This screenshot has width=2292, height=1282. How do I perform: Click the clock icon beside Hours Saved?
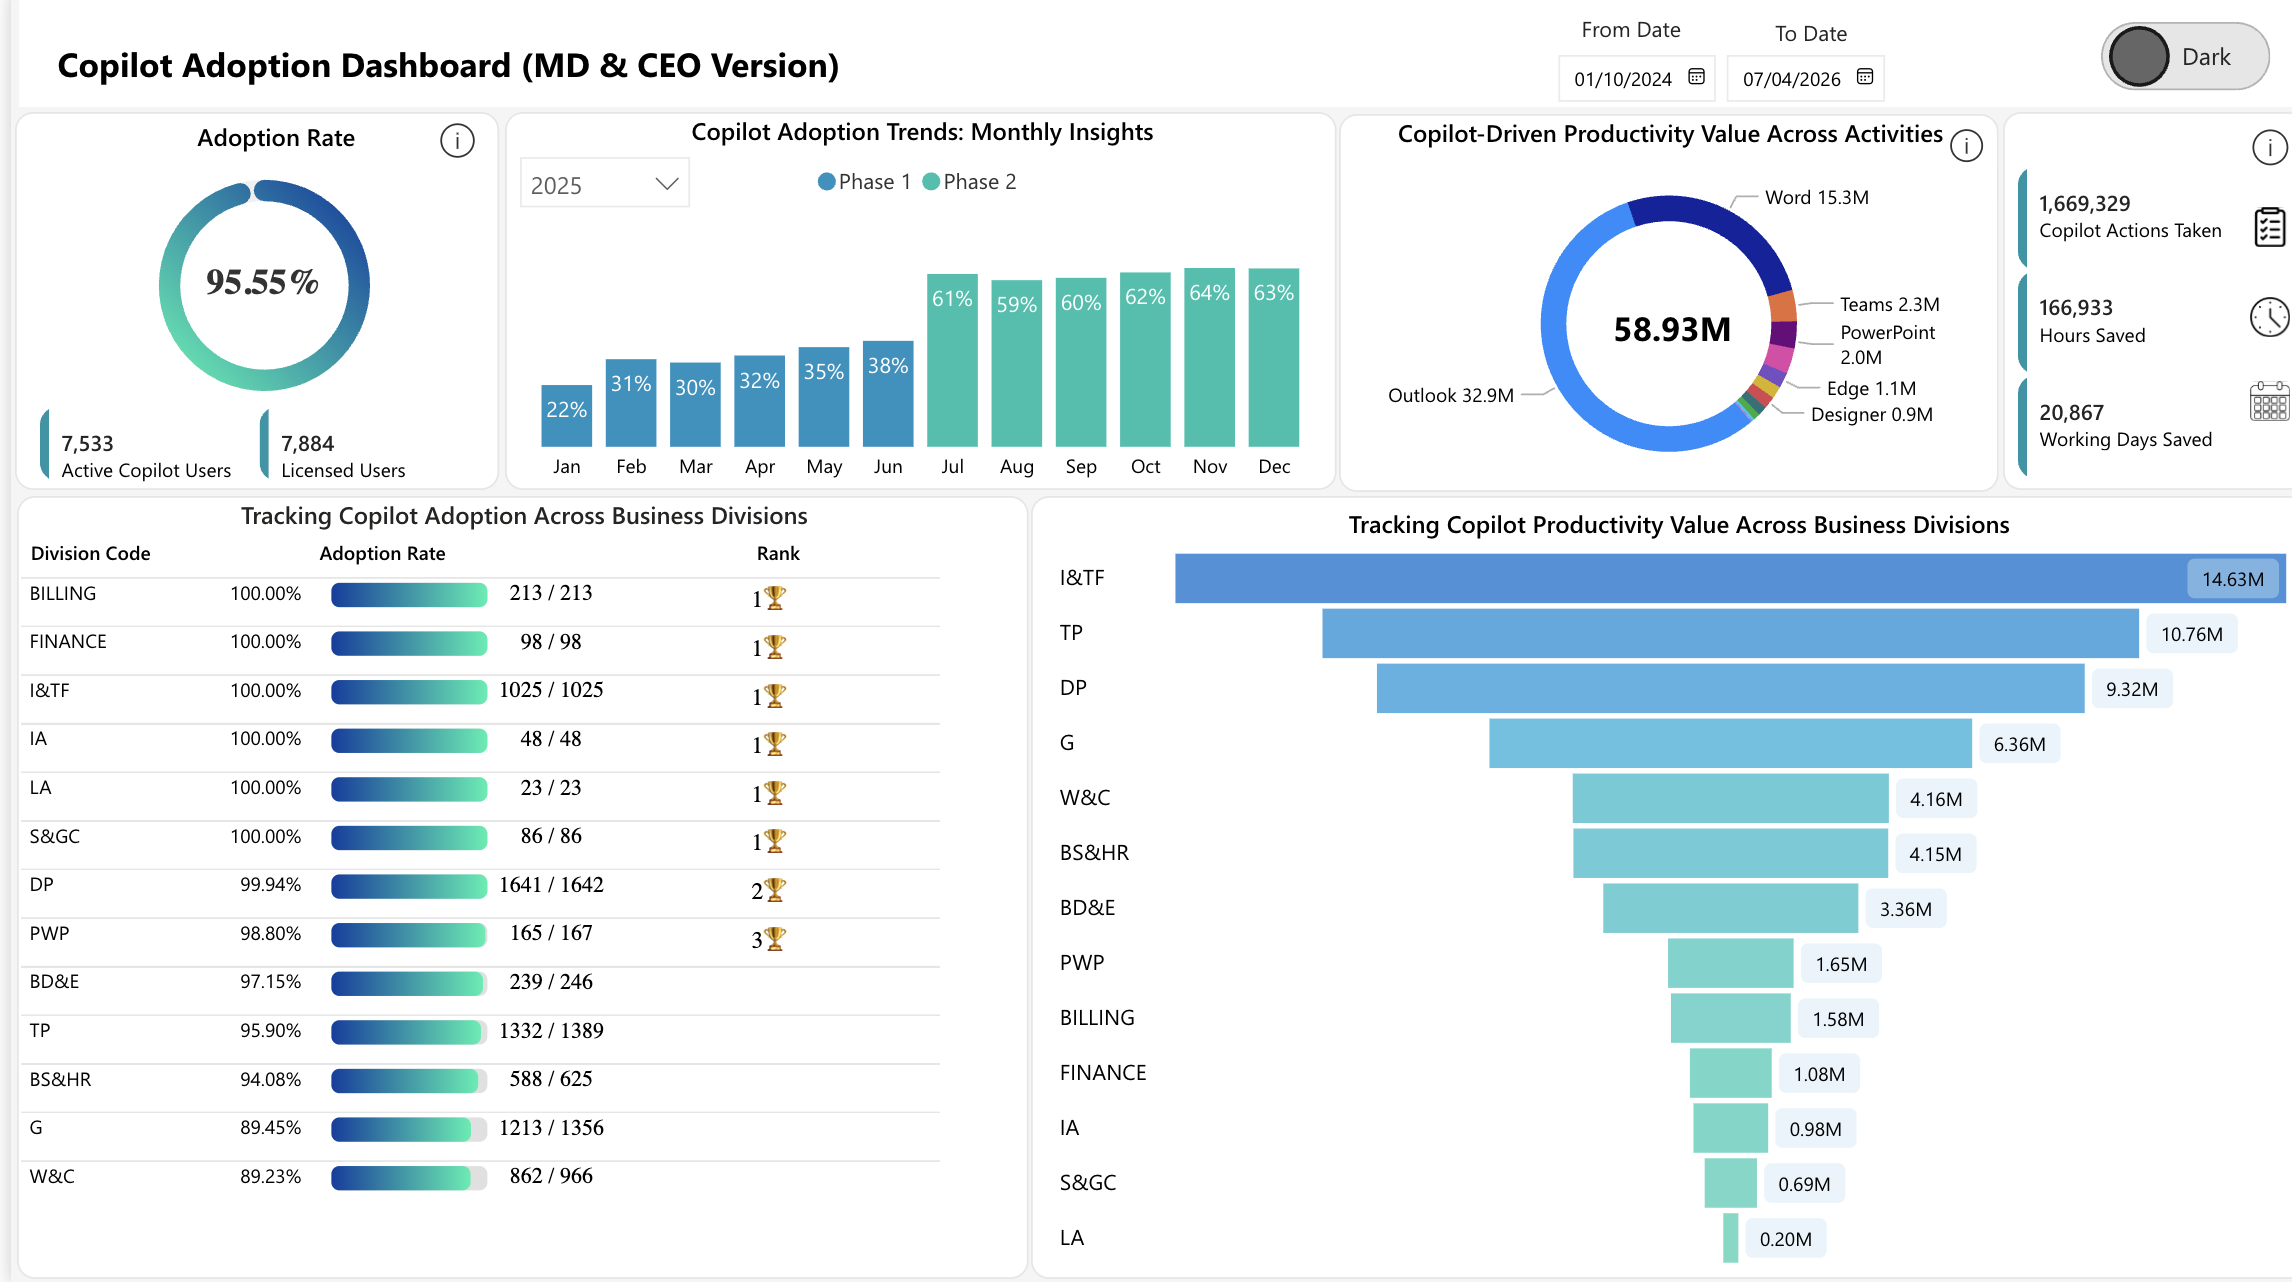(2269, 318)
